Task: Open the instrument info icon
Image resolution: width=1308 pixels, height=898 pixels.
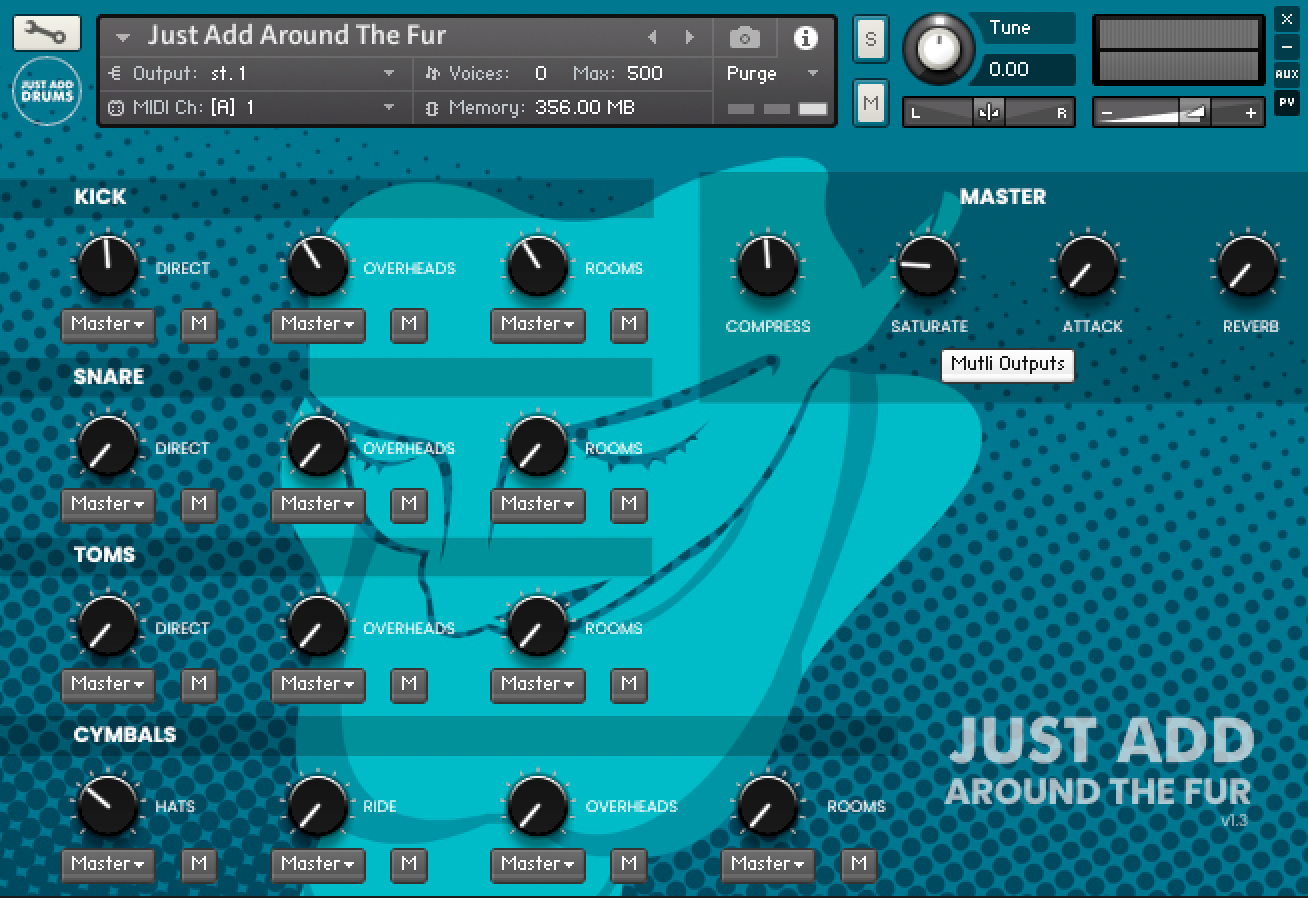Action: point(805,38)
